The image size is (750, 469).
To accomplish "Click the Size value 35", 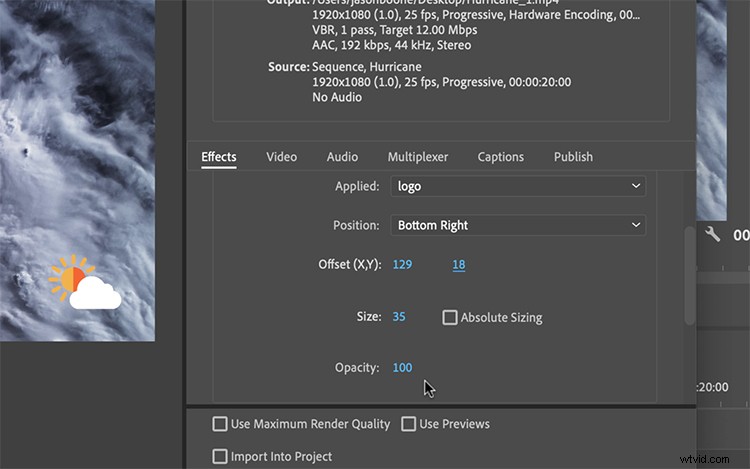I will pos(398,316).
